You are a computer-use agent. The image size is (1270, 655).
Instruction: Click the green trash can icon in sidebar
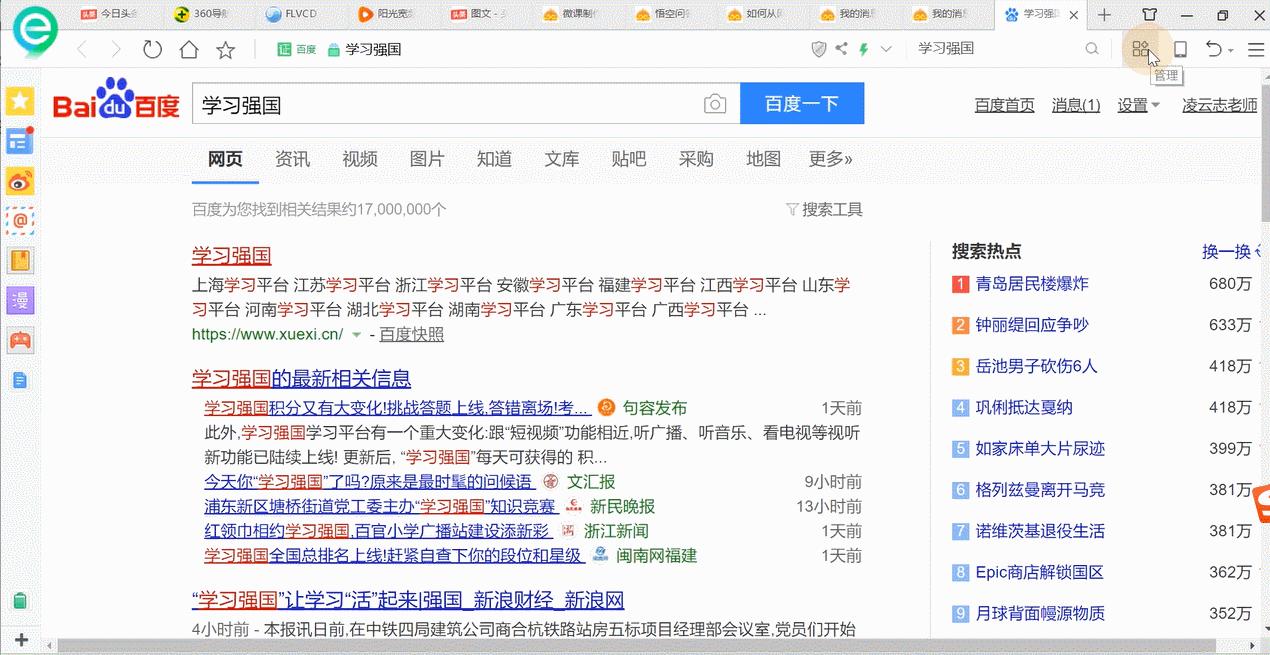pyautogui.click(x=20, y=601)
